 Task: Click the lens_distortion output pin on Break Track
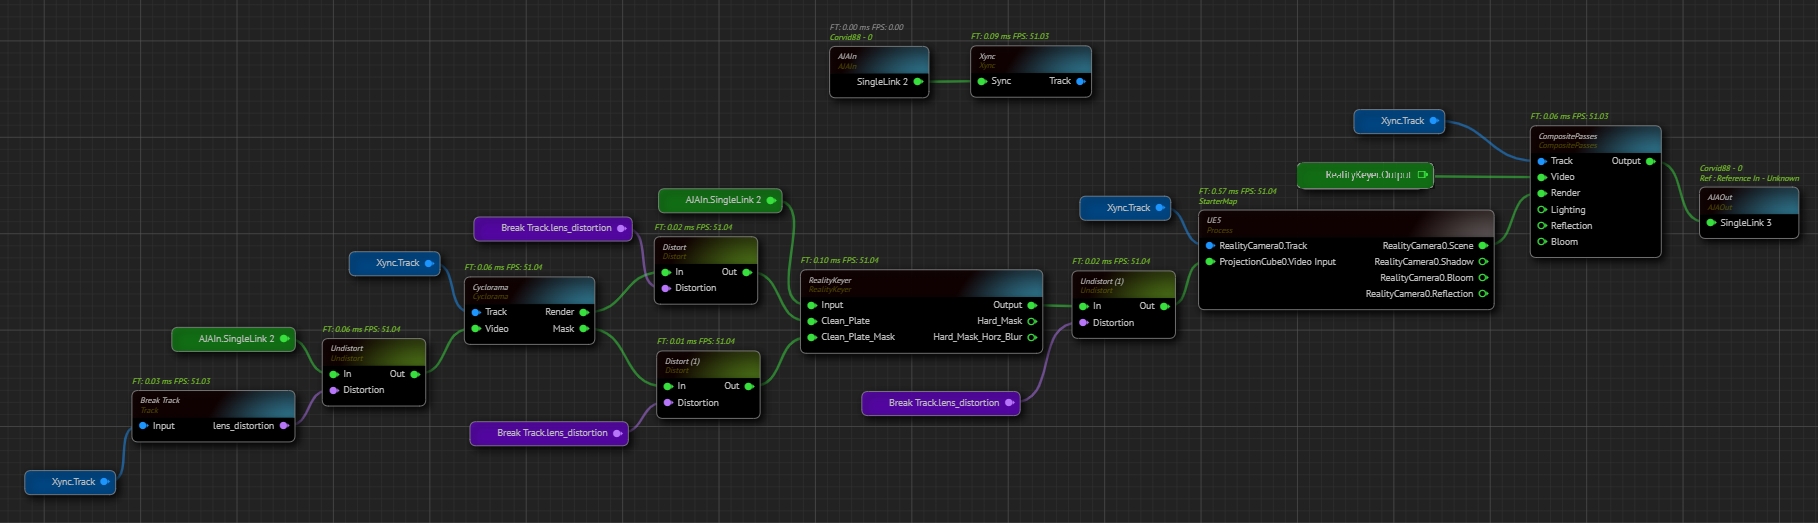point(284,426)
